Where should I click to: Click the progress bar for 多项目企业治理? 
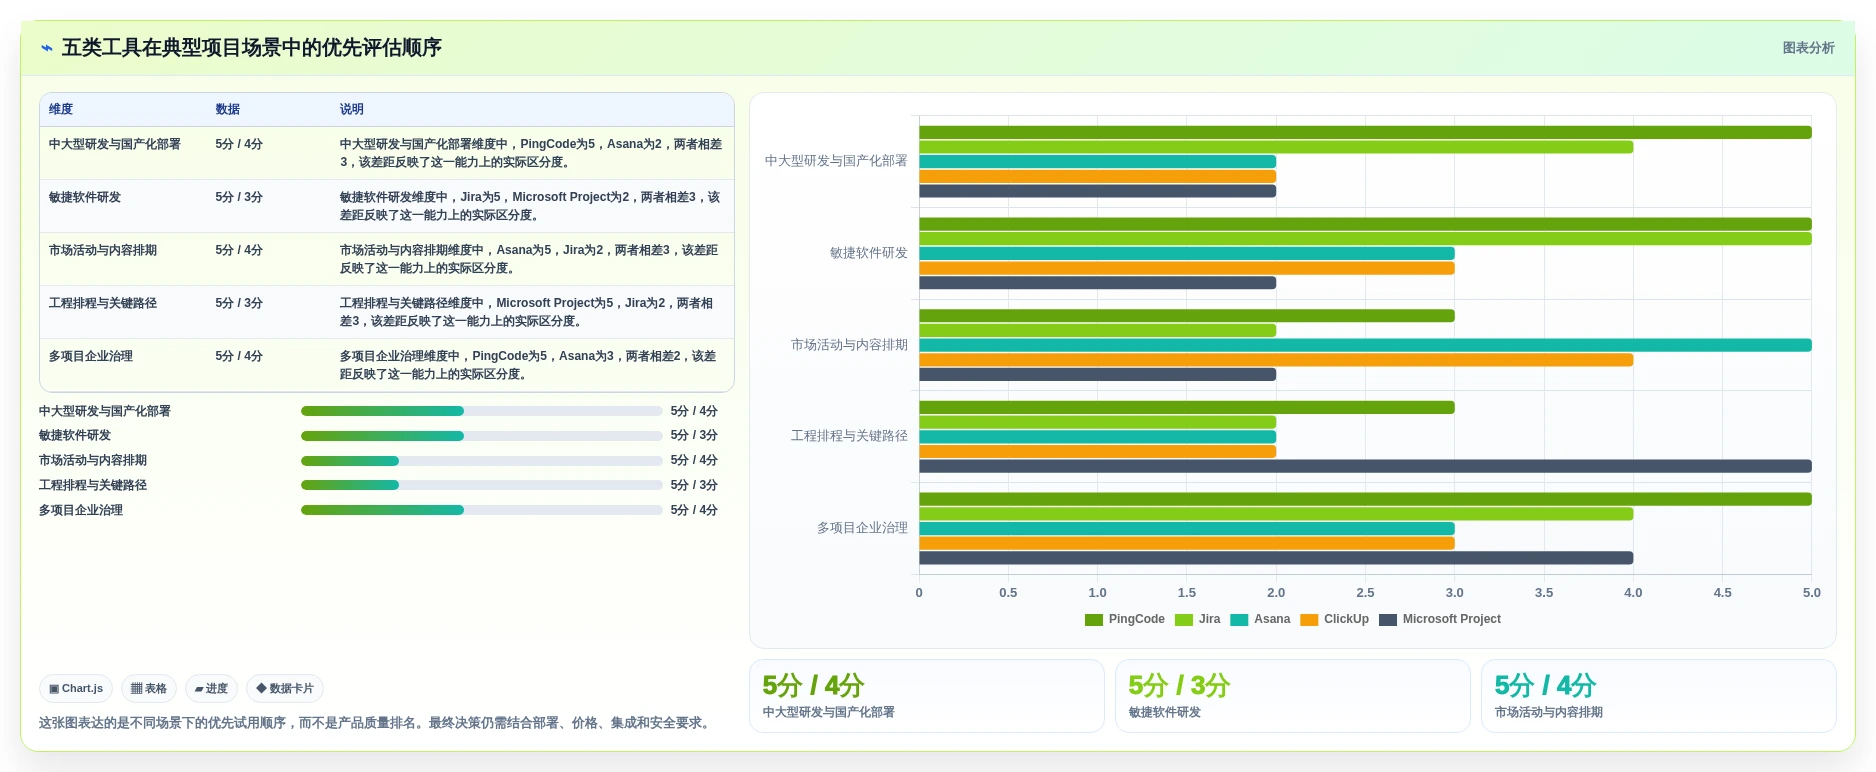coord(481,510)
